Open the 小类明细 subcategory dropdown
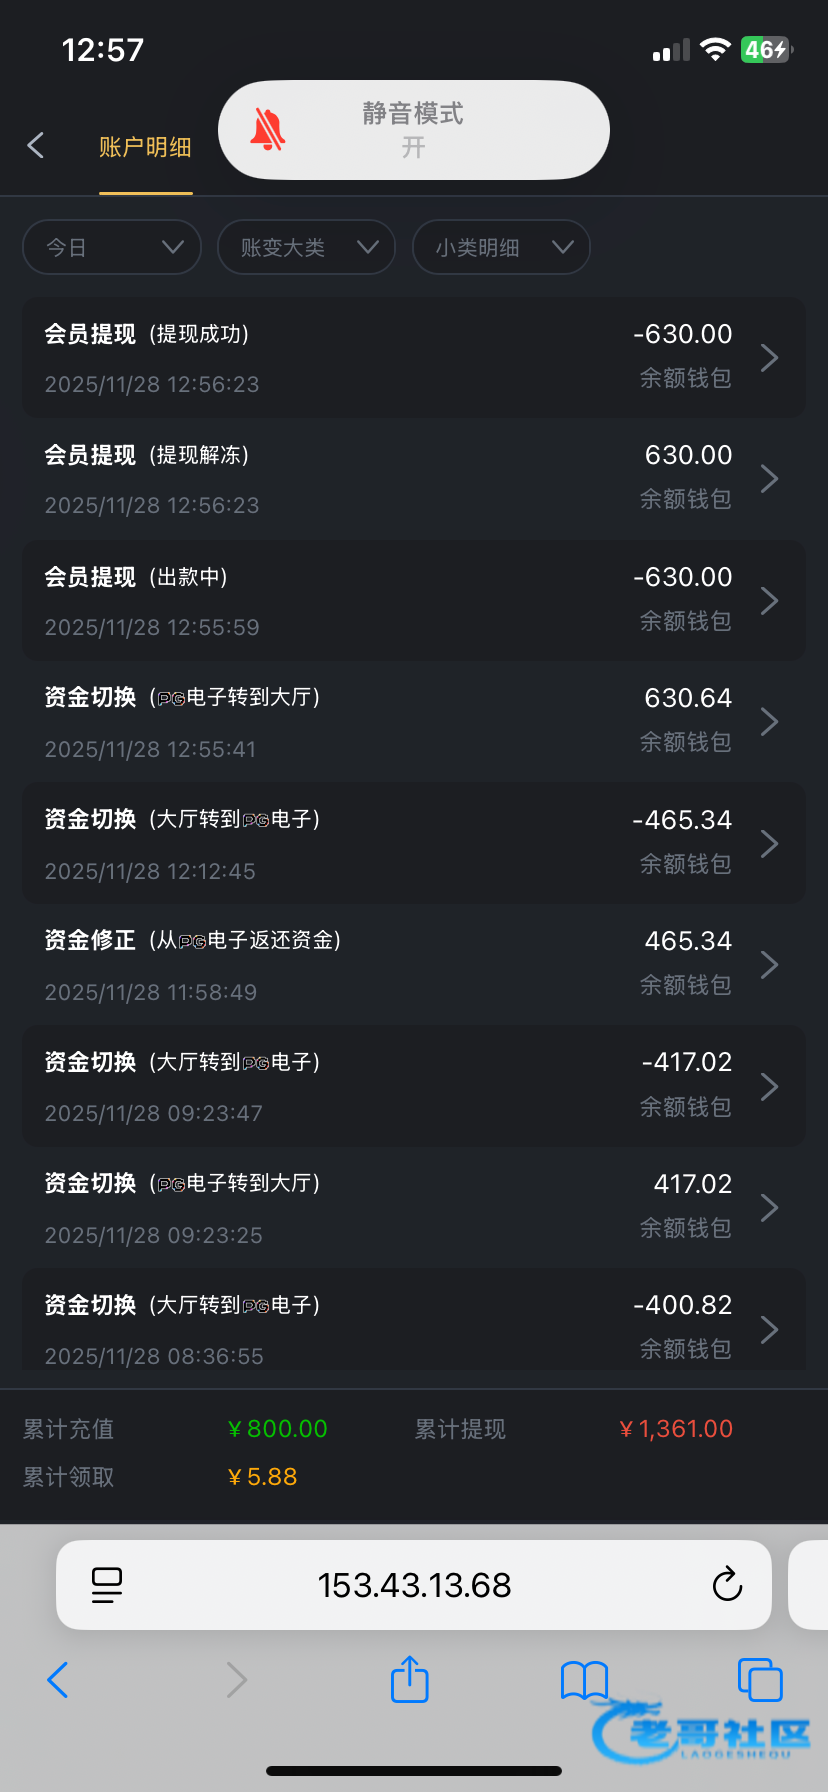 point(501,247)
